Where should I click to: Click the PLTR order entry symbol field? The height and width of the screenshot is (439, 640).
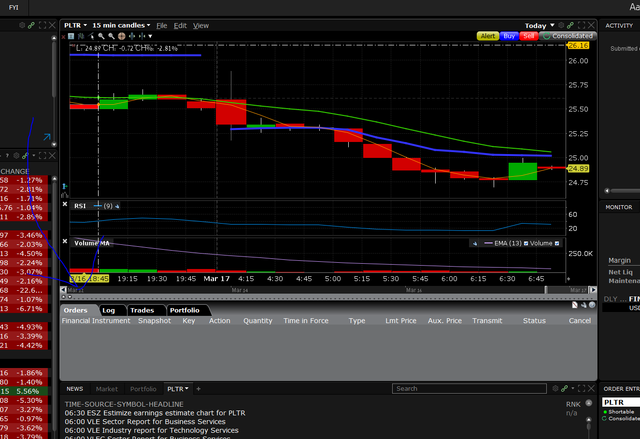[x=621, y=403]
